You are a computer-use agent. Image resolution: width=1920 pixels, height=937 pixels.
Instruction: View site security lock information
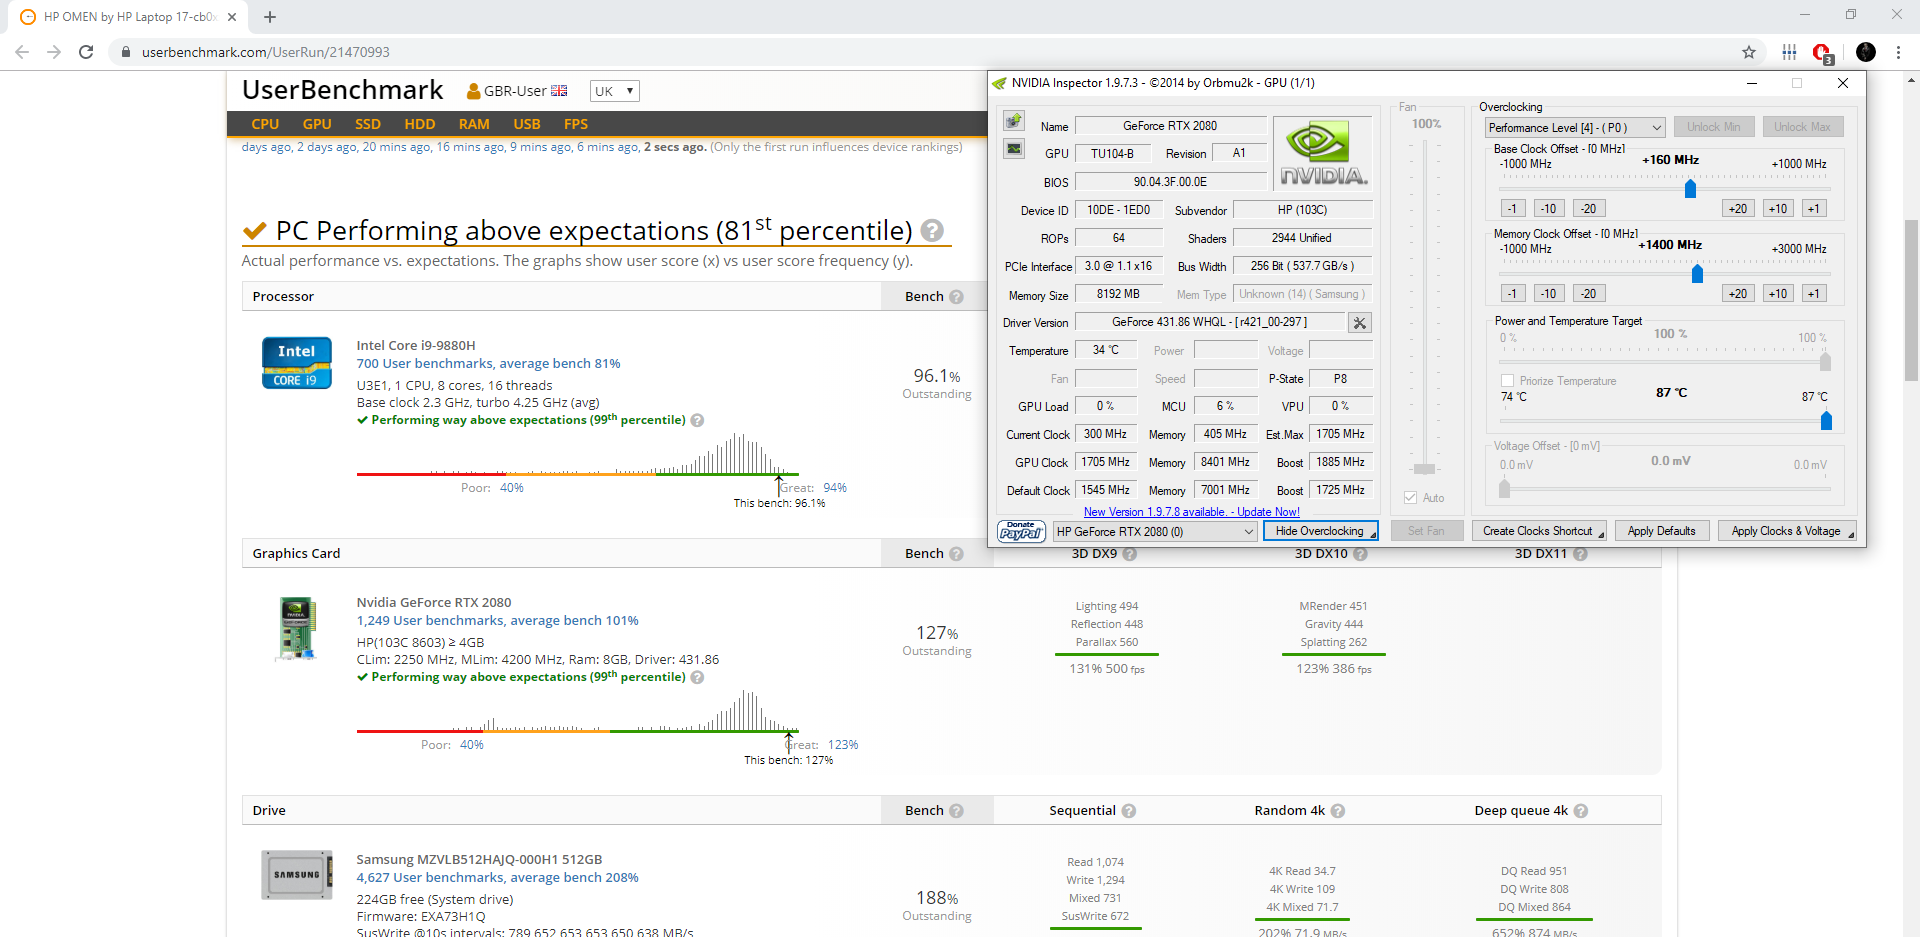126,52
